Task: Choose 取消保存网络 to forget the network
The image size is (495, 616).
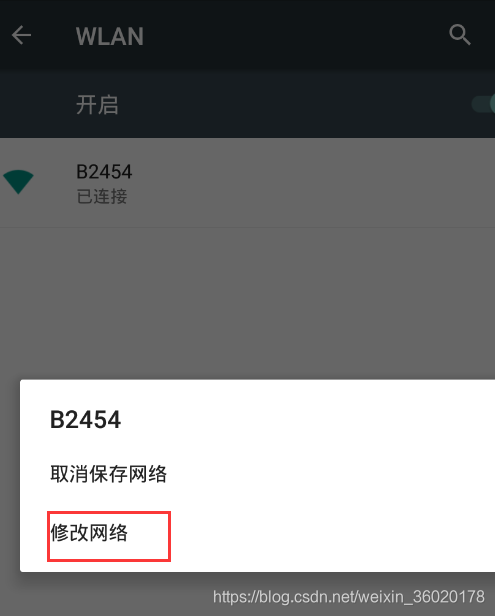Action: (108, 474)
